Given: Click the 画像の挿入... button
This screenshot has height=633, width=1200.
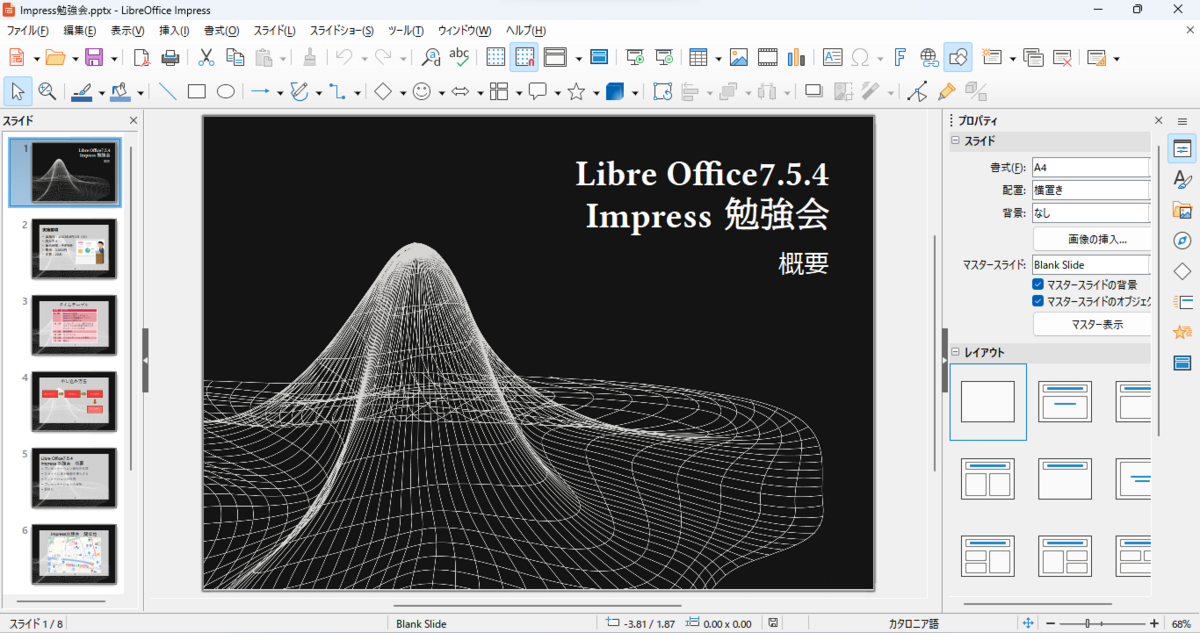Looking at the screenshot, I should pos(1092,240).
